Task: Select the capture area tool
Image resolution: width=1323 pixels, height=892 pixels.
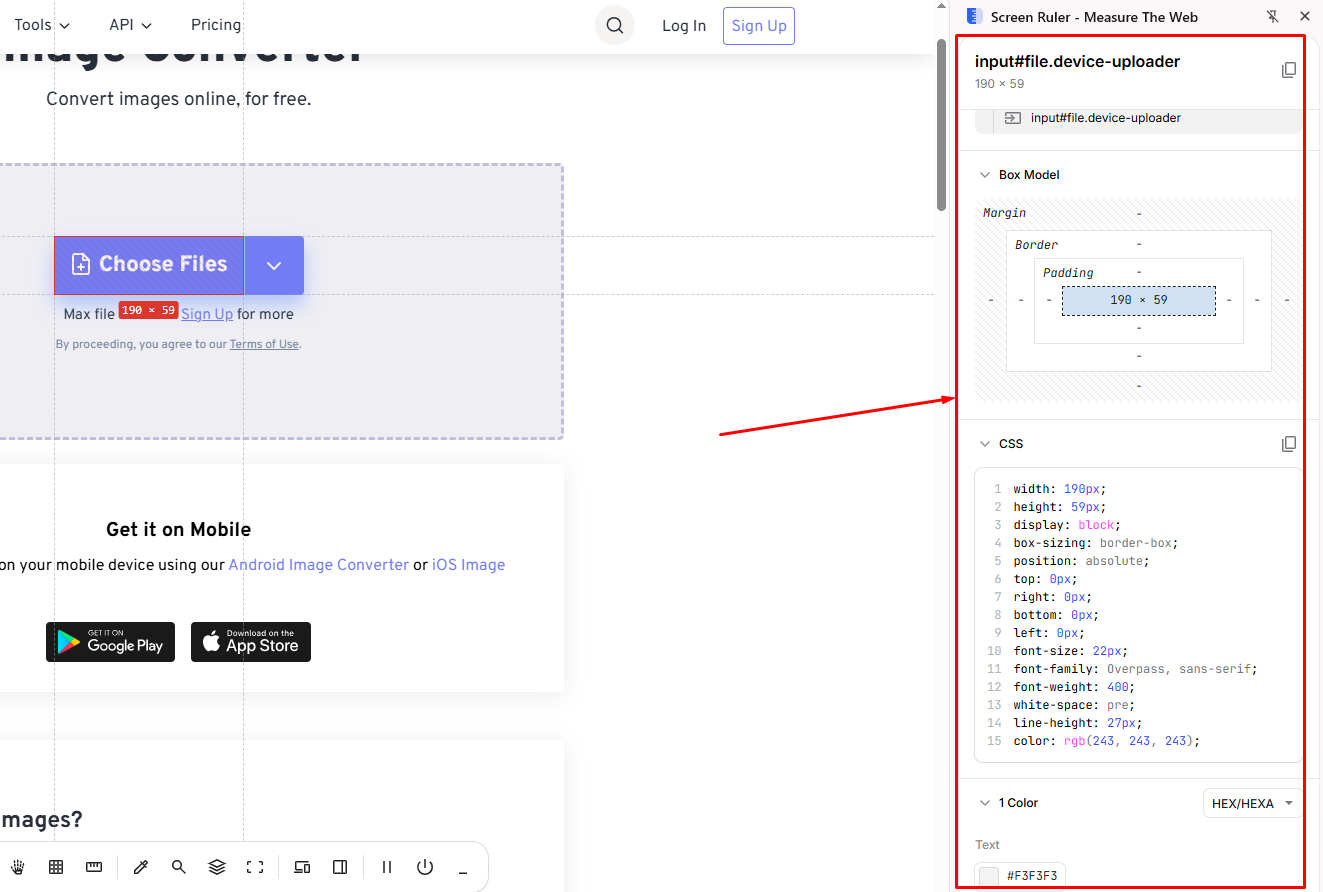Action: [x=255, y=867]
